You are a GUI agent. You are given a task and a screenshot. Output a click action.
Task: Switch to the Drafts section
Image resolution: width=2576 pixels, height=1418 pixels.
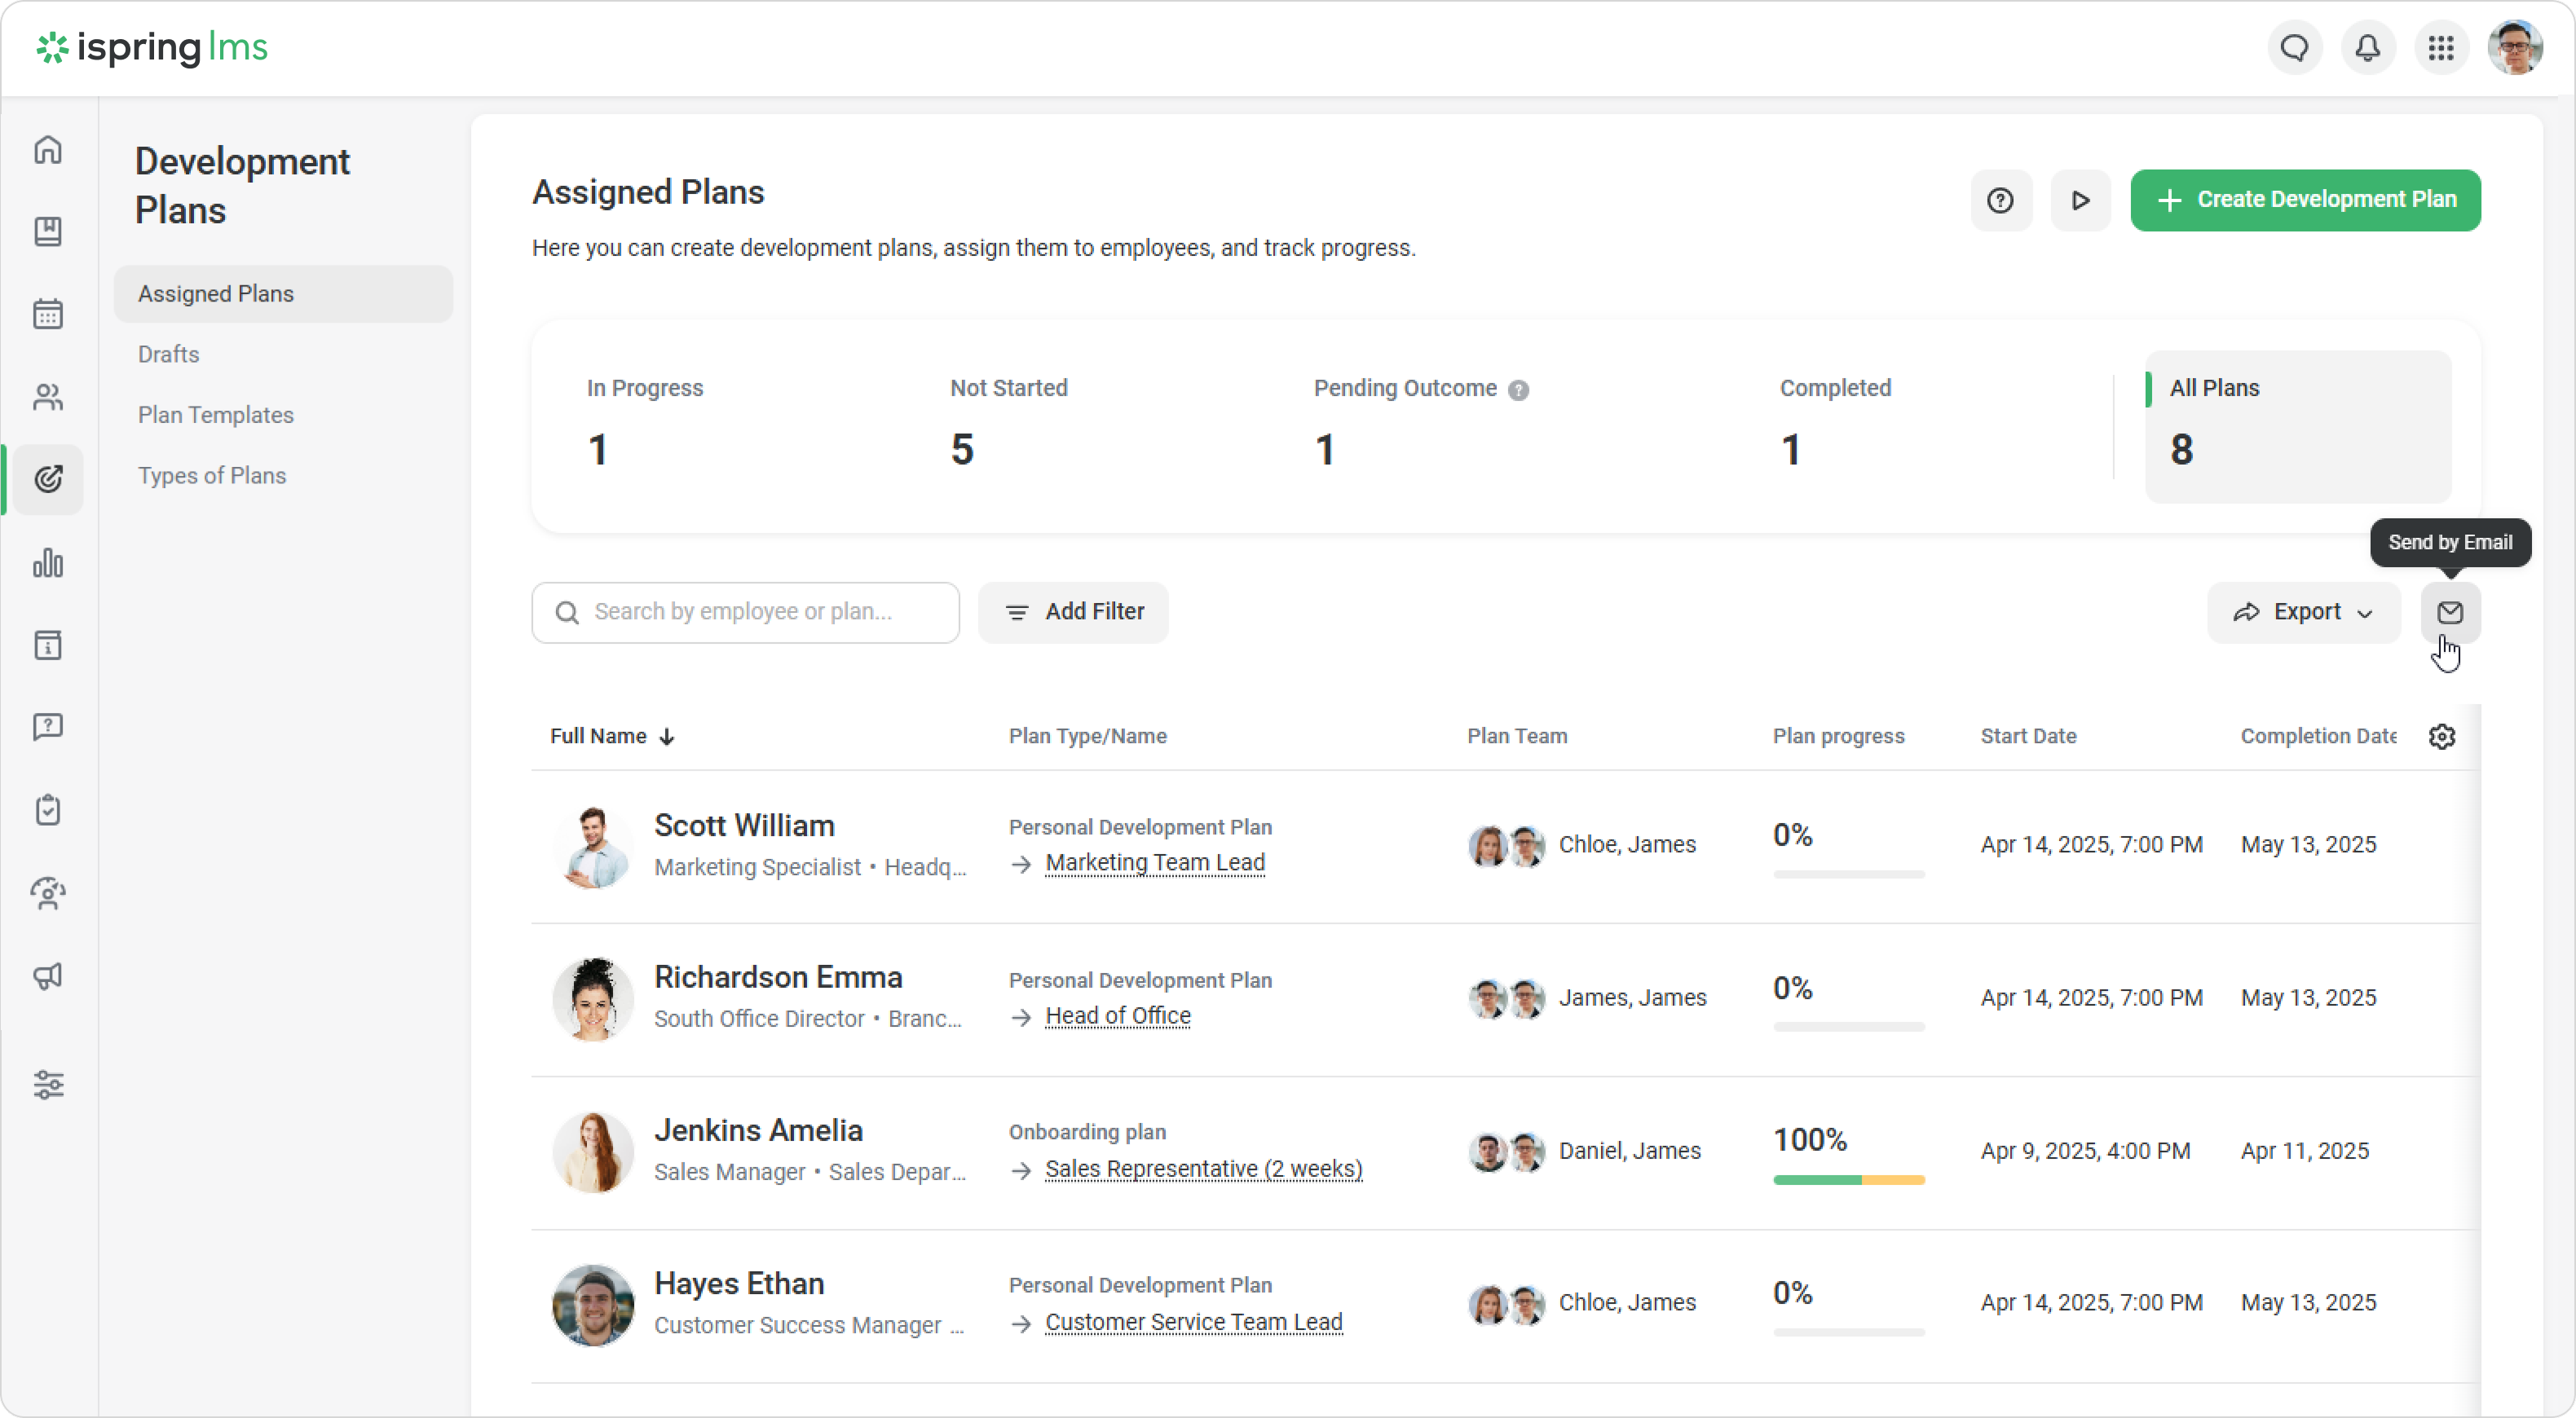pyautogui.click(x=168, y=354)
